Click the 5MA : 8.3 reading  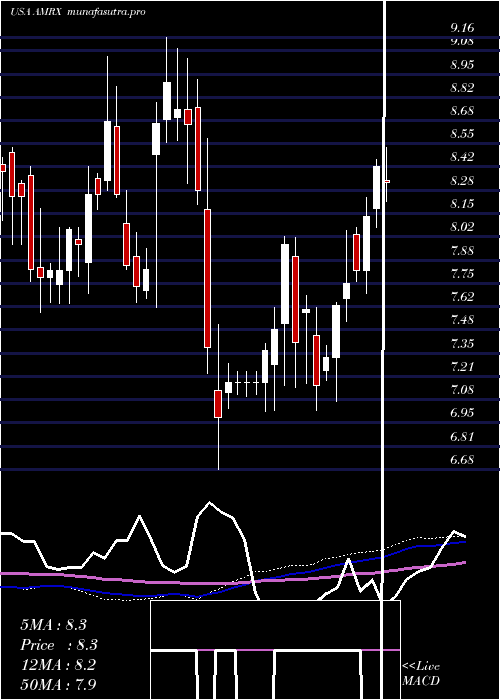coord(54,625)
